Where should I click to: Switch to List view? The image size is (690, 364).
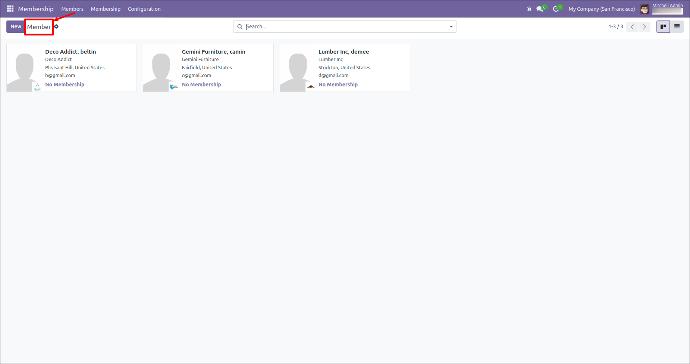[677, 27]
